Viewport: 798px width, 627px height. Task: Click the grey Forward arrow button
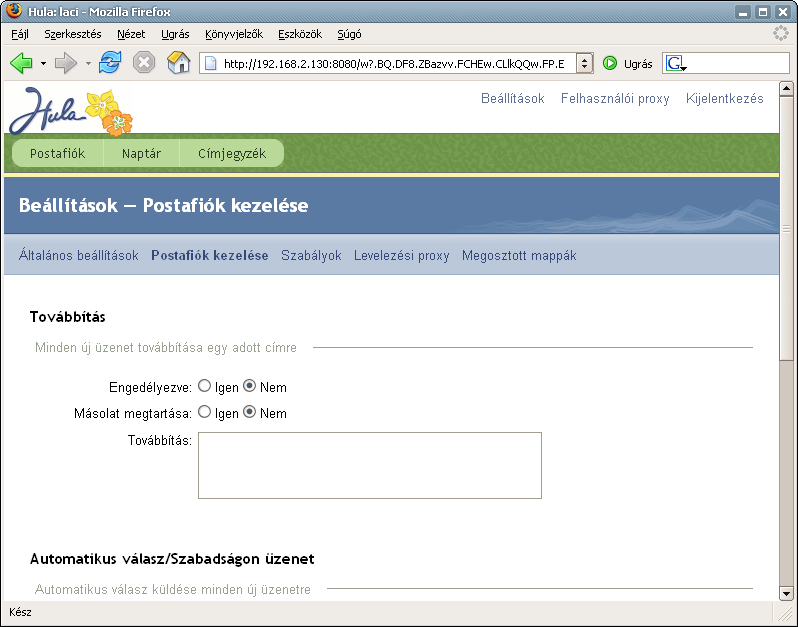tap(66, 64)
